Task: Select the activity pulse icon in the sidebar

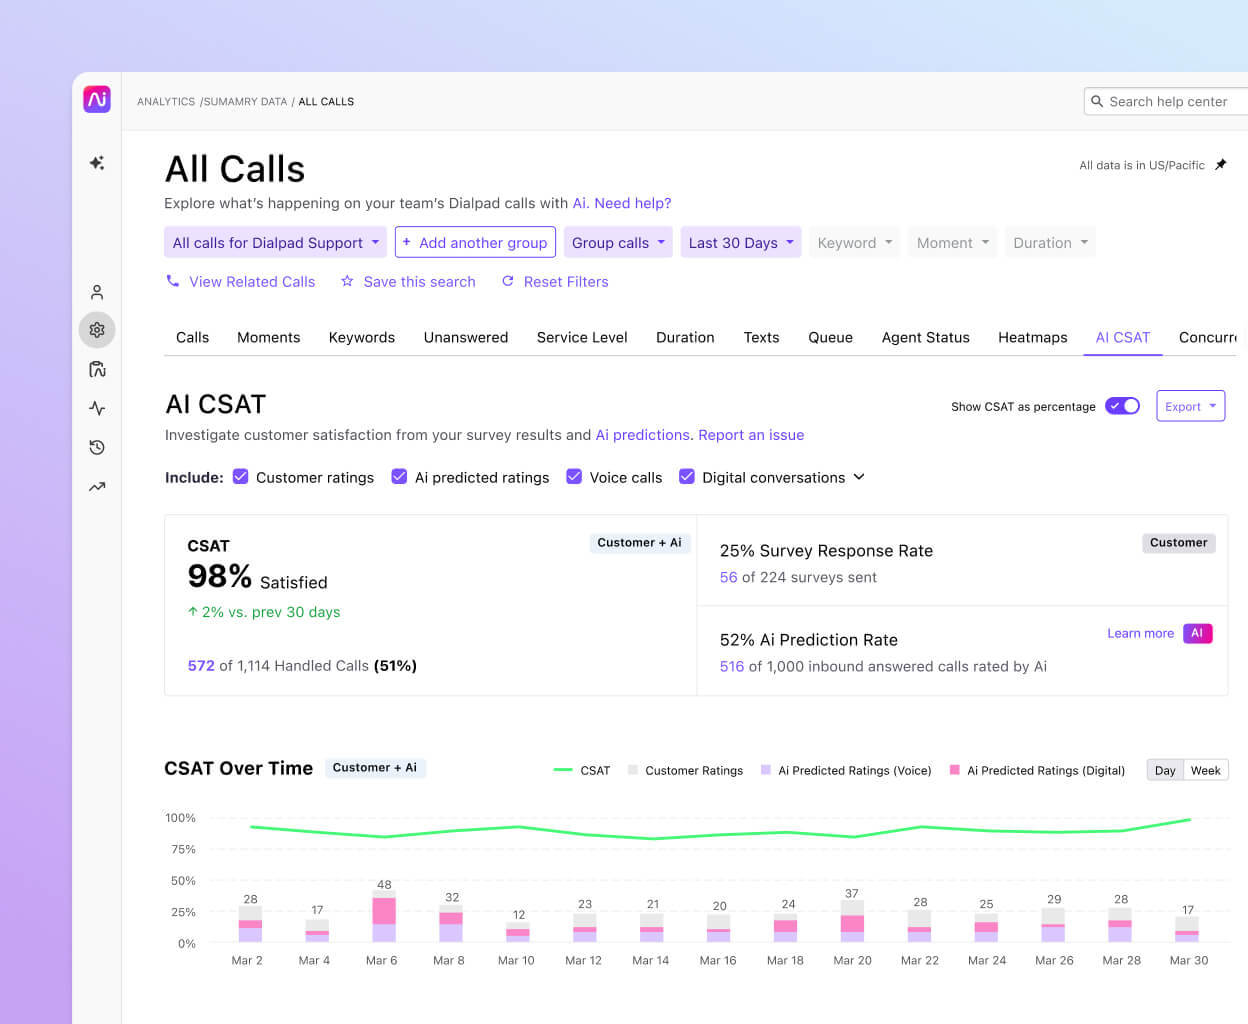Action: pos(96,408)
